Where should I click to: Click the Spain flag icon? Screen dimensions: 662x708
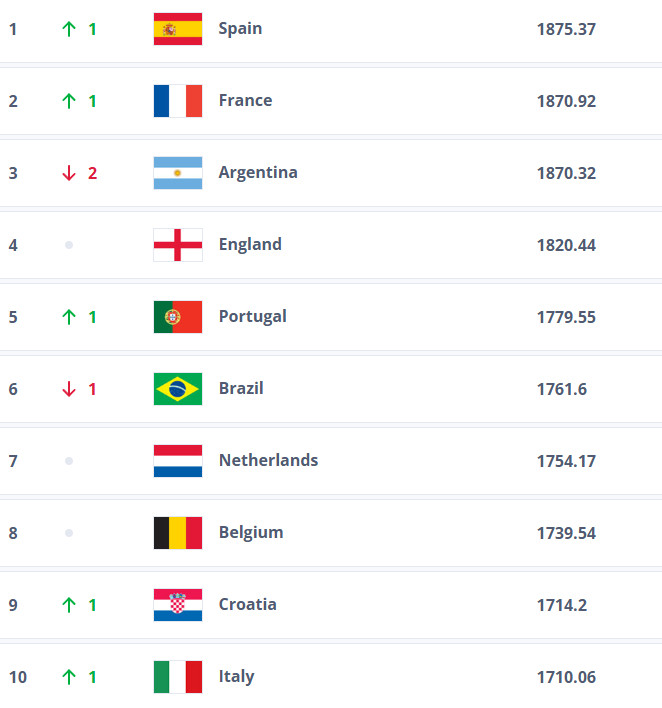(178, 29)
